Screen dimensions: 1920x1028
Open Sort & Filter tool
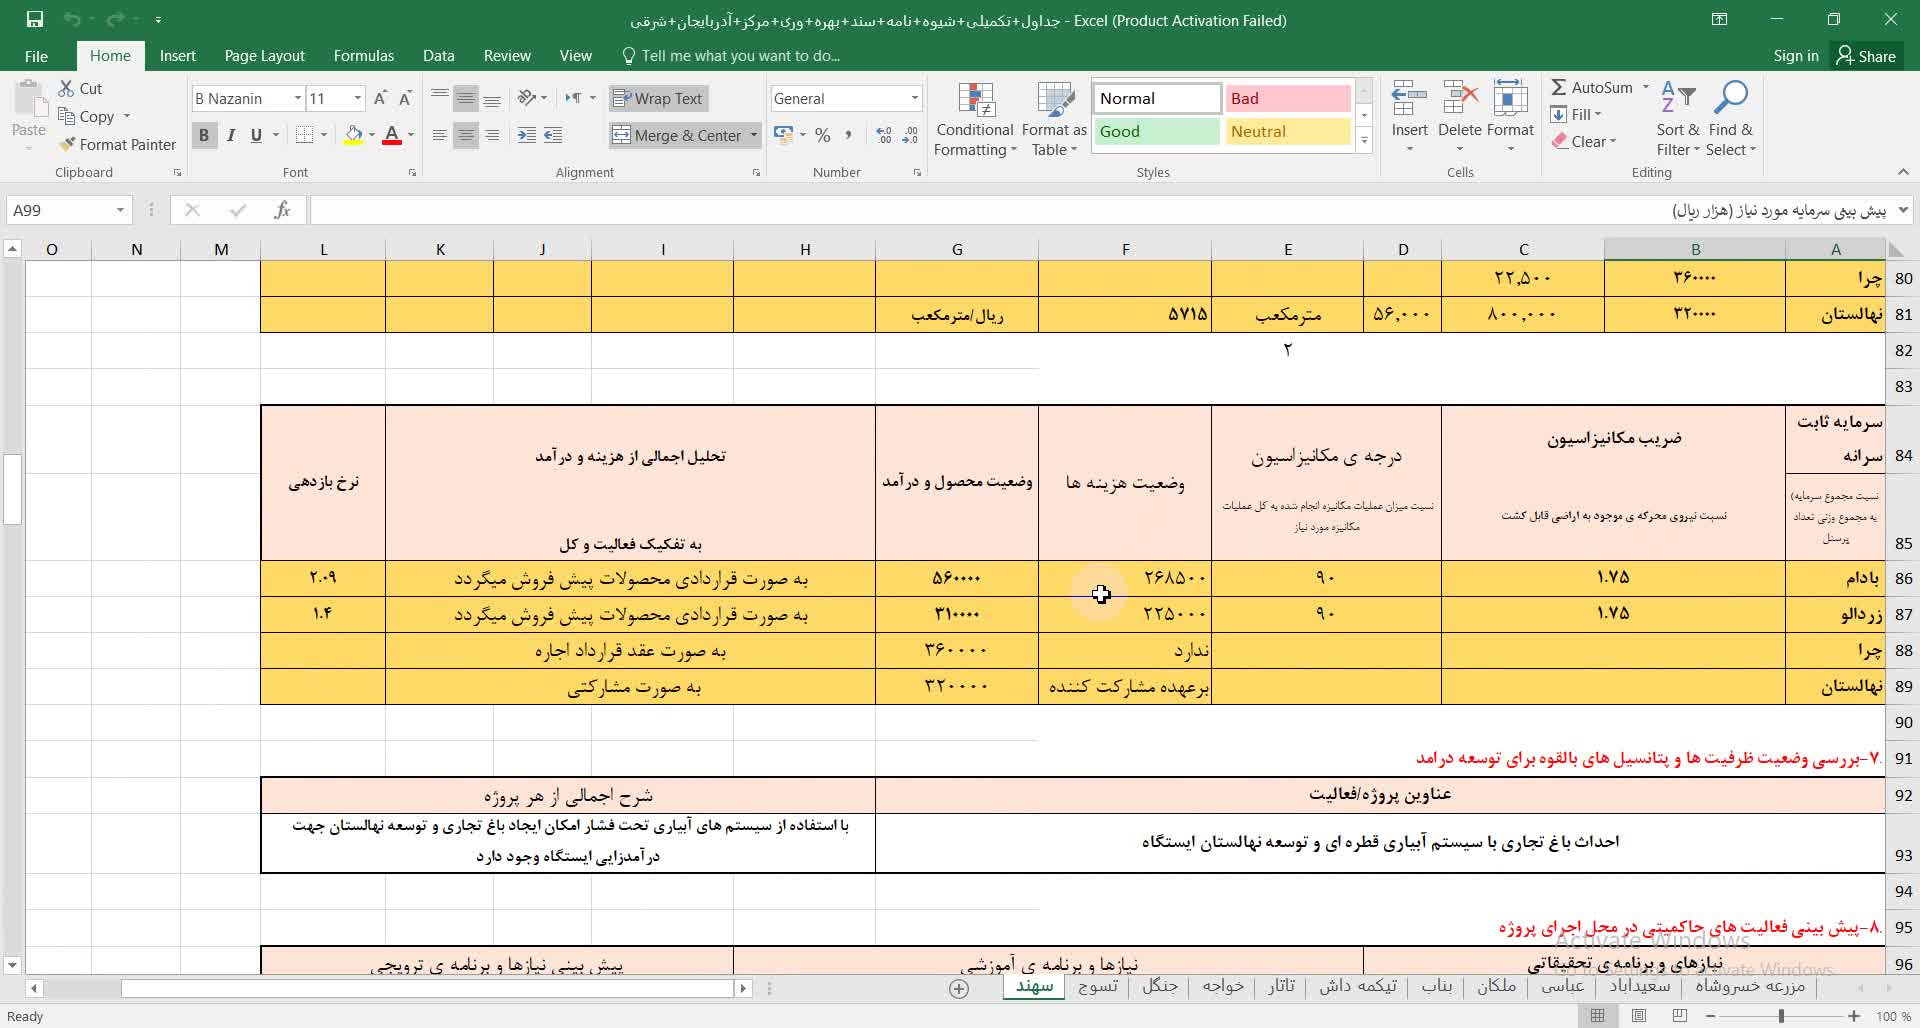1677,120
